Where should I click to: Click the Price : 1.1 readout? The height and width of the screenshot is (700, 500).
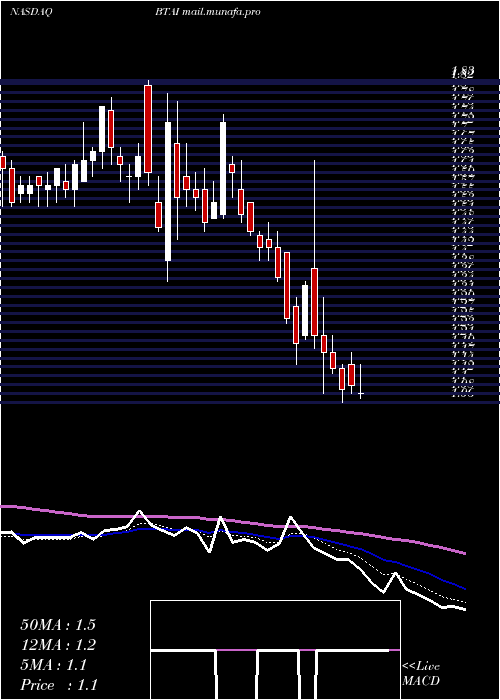click(x=59, y=685)
